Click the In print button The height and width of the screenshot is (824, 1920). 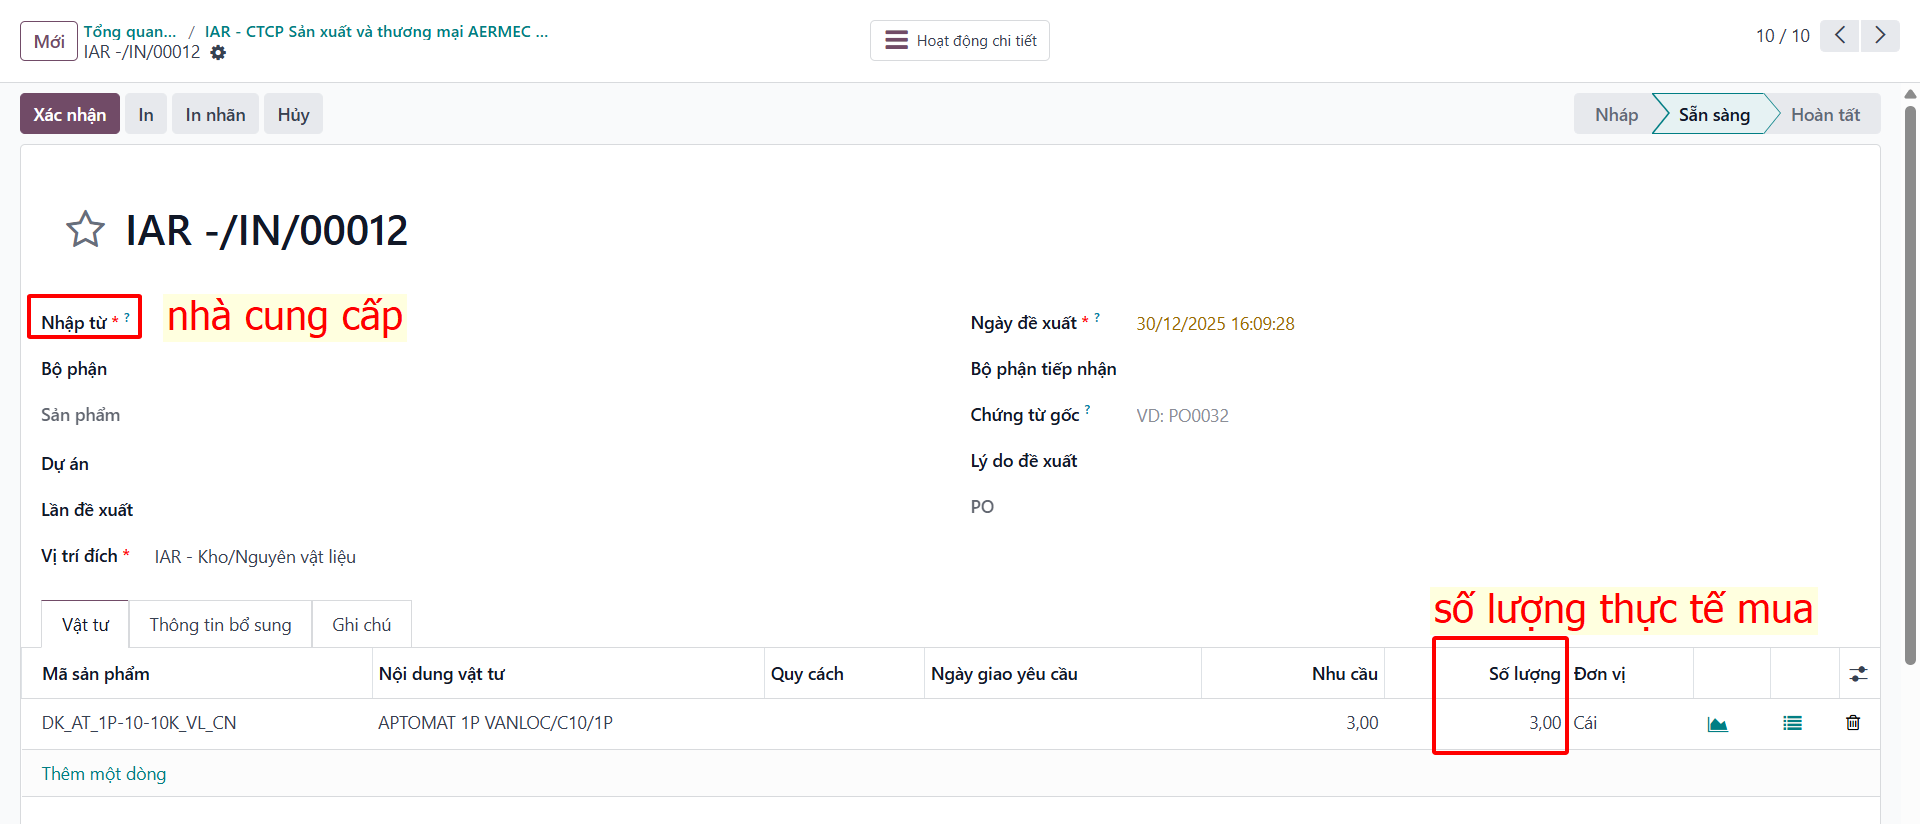146,114
